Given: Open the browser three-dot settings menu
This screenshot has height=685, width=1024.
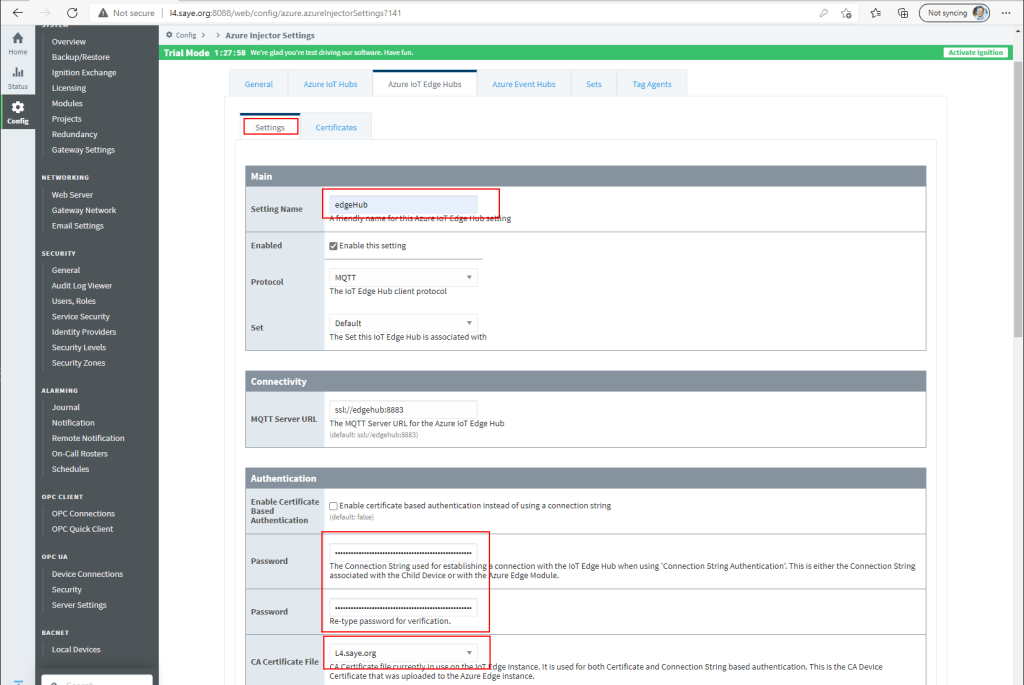Looking at the screenshot, I should click(1006, 13).
